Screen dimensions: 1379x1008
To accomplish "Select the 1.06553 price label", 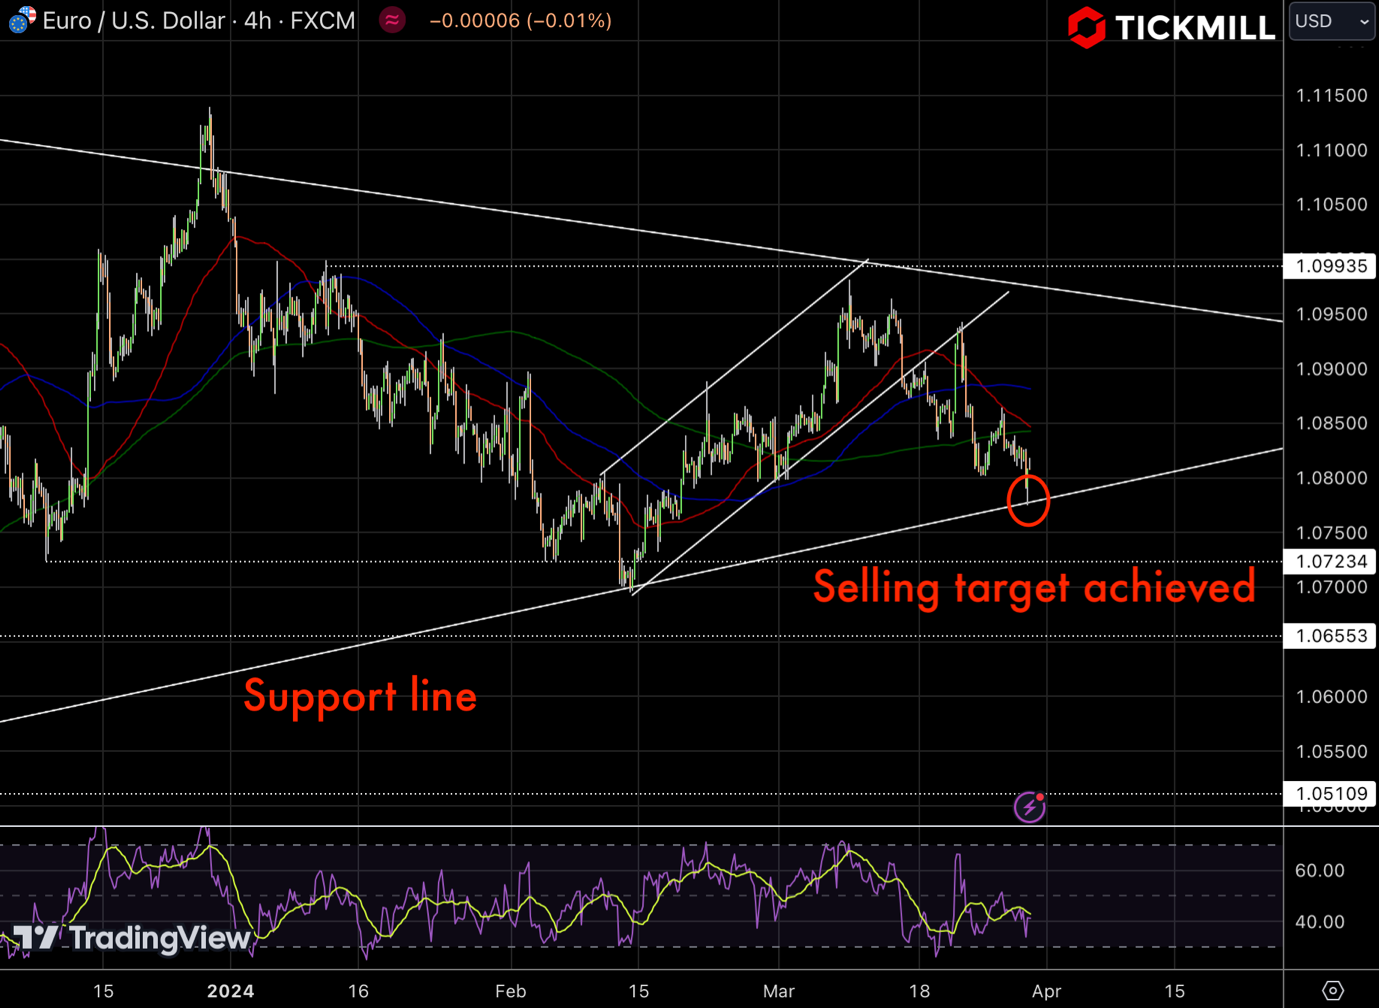I will (x=1330, y=636).
